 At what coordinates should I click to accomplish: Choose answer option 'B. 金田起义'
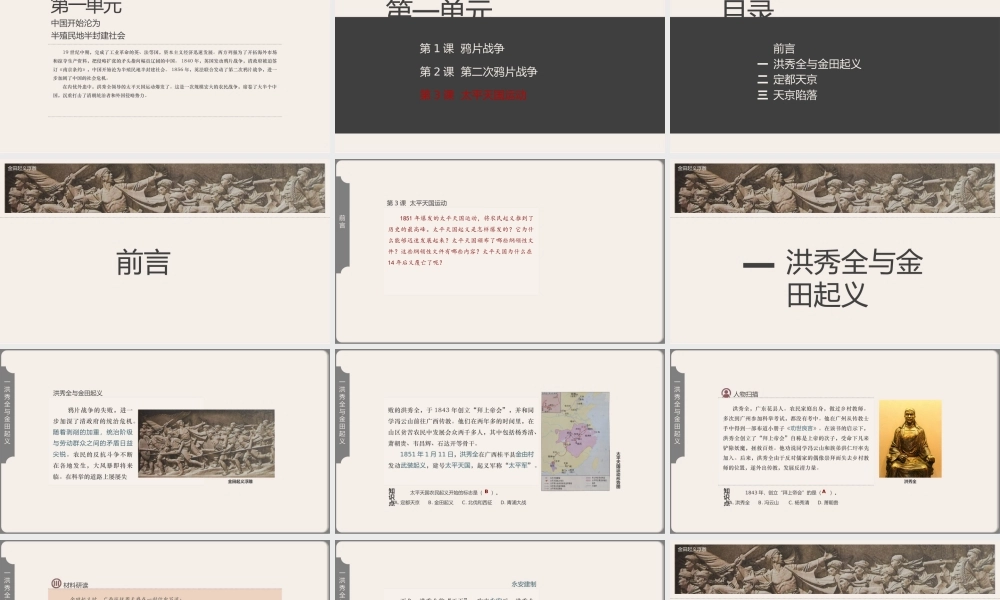click(x=440, y=502)
